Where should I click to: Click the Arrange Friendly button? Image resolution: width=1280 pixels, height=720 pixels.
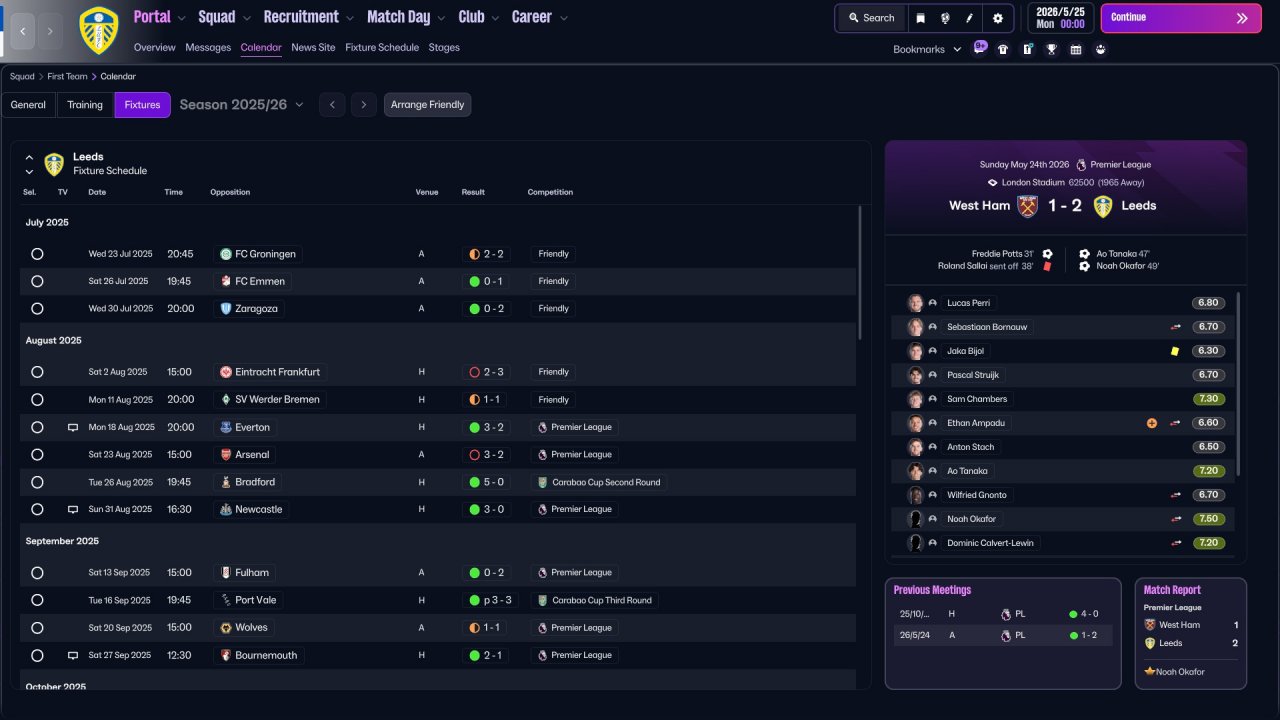point(427,105)
